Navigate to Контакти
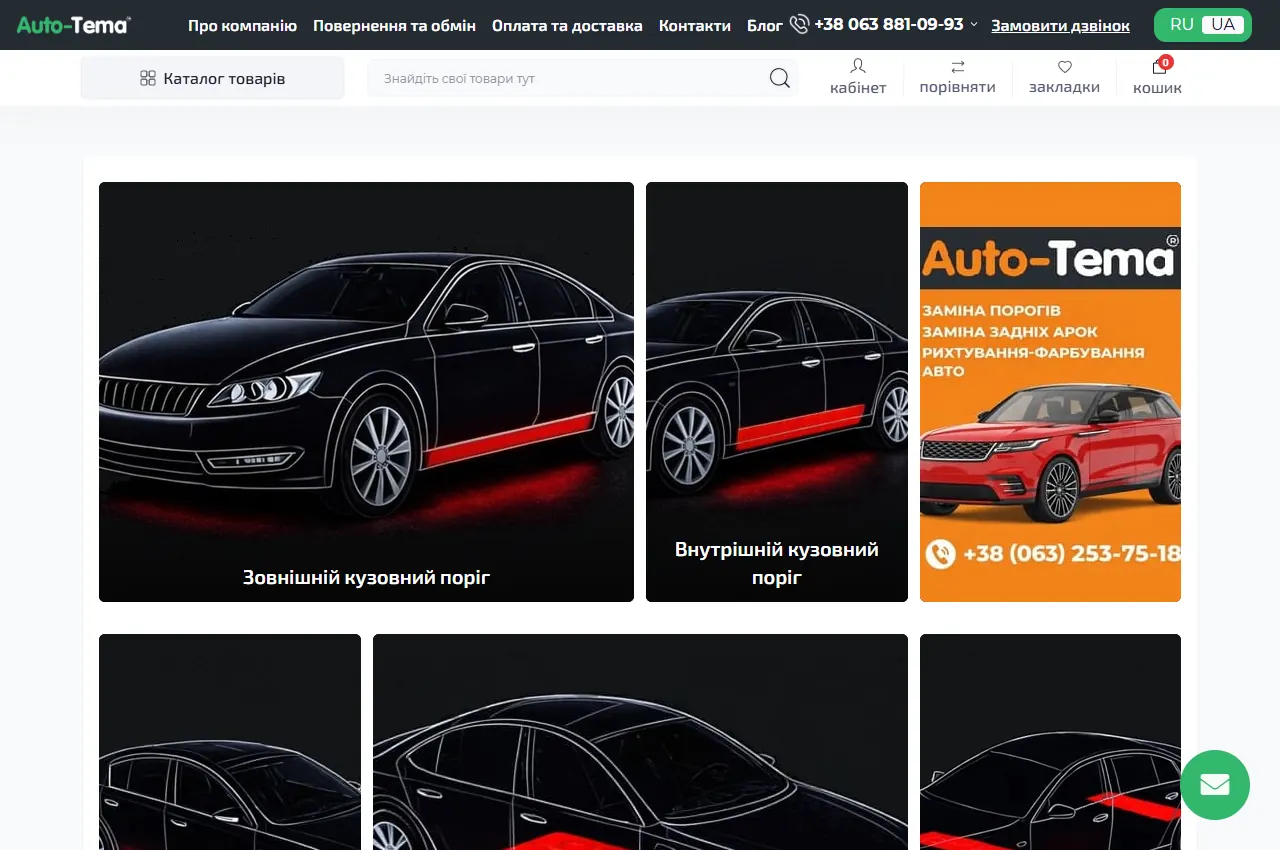 [695, 26]
